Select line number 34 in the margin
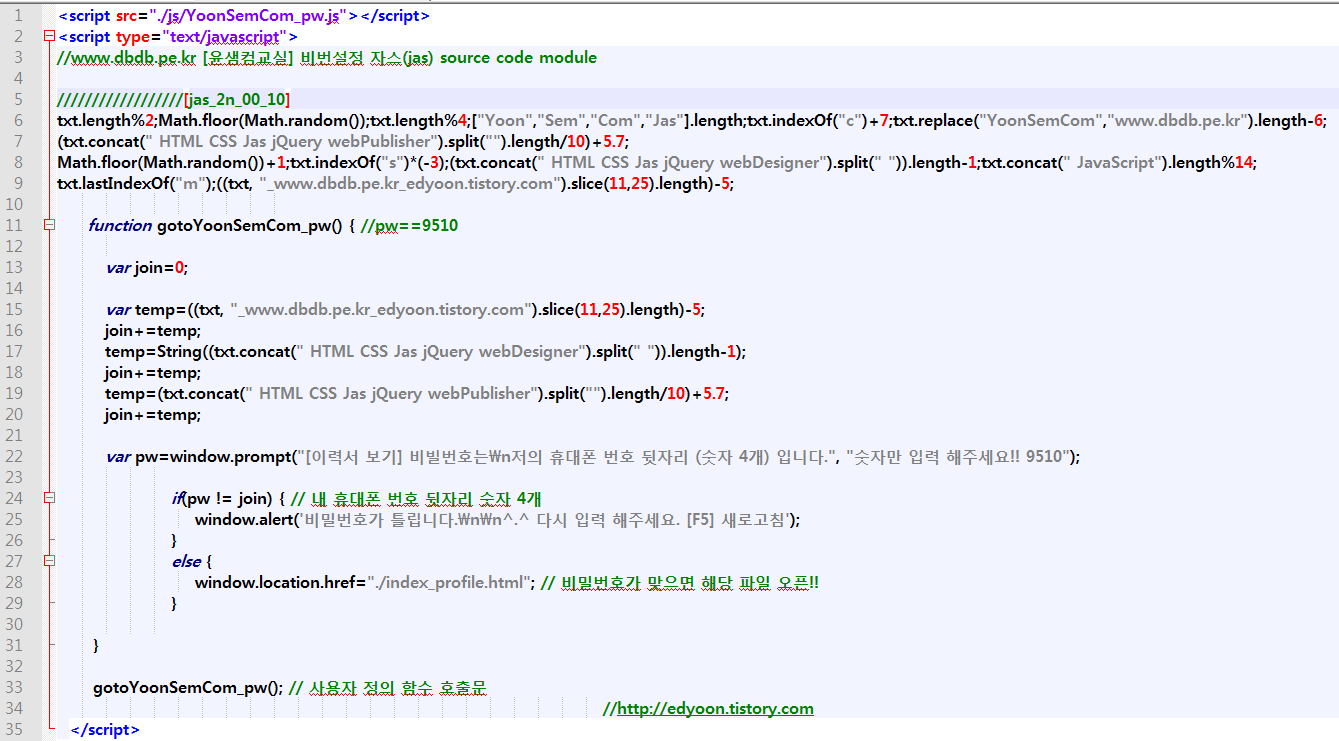The image size is (1339, 741). 14,709
